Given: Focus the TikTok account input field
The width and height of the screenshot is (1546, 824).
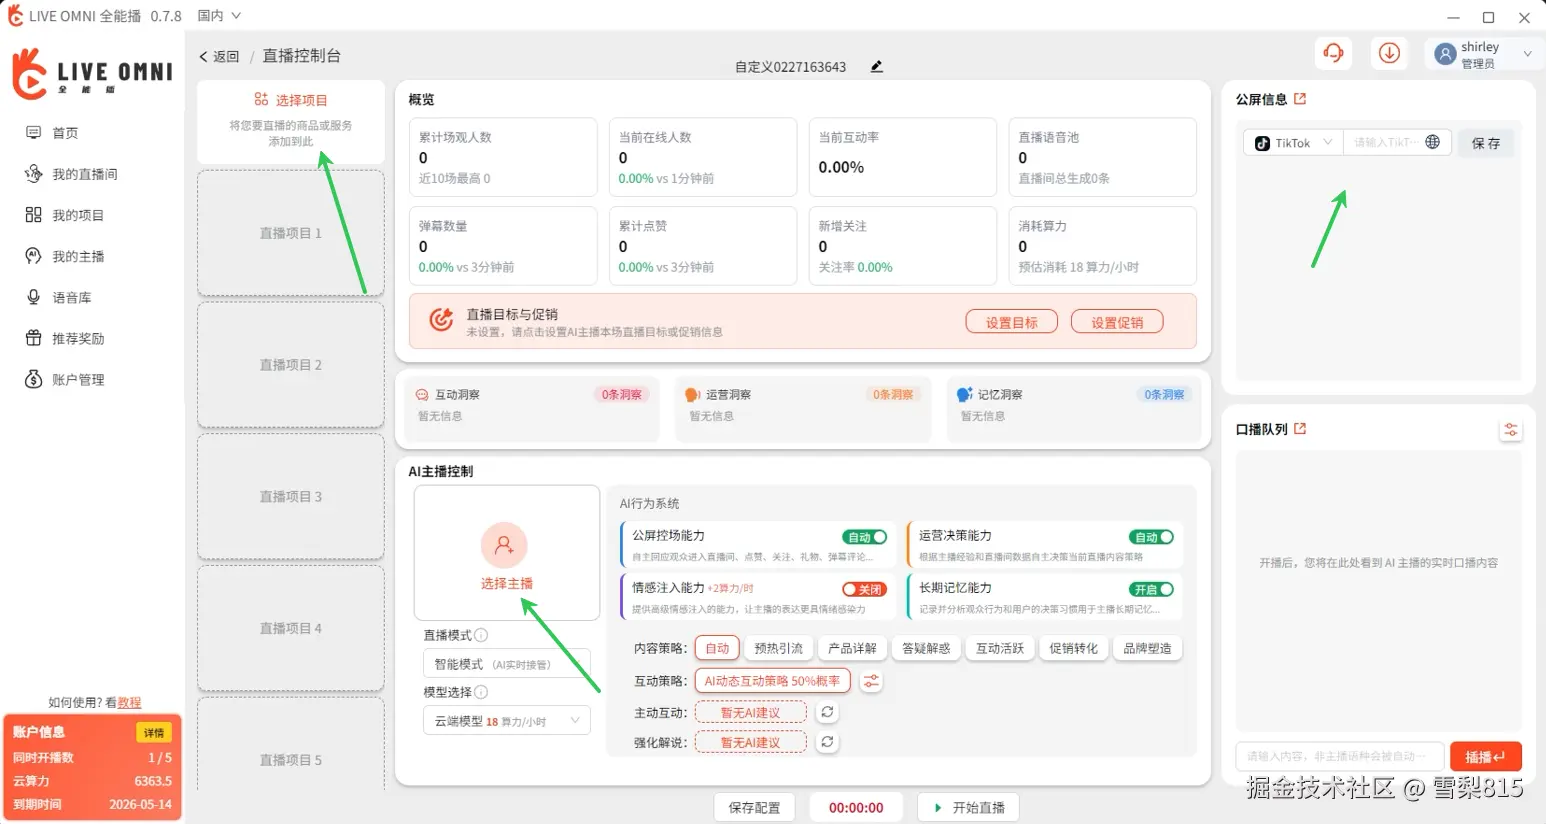Looking at the screenshot, I should point(1397,143).
